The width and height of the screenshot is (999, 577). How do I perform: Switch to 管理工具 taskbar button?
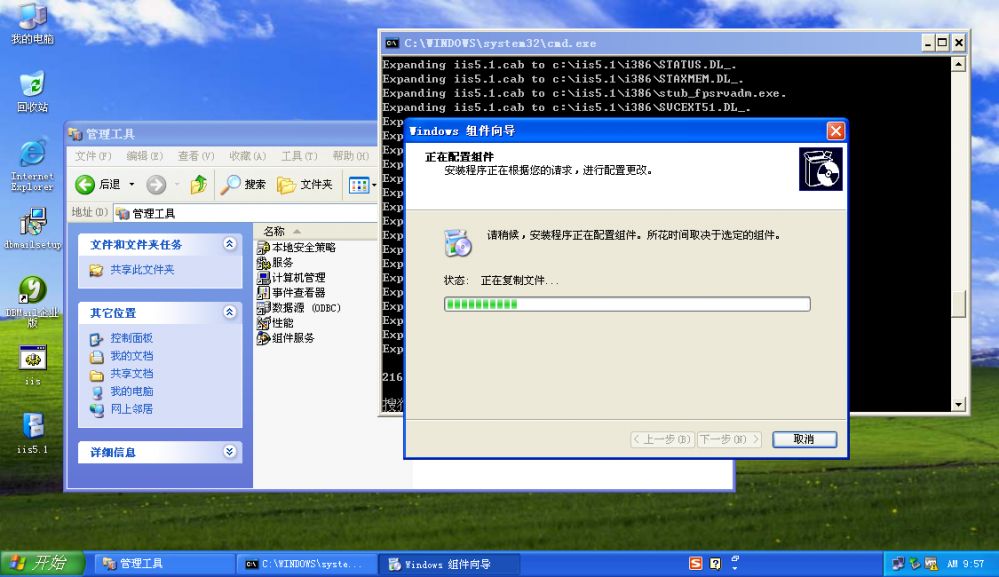[164, 564]
